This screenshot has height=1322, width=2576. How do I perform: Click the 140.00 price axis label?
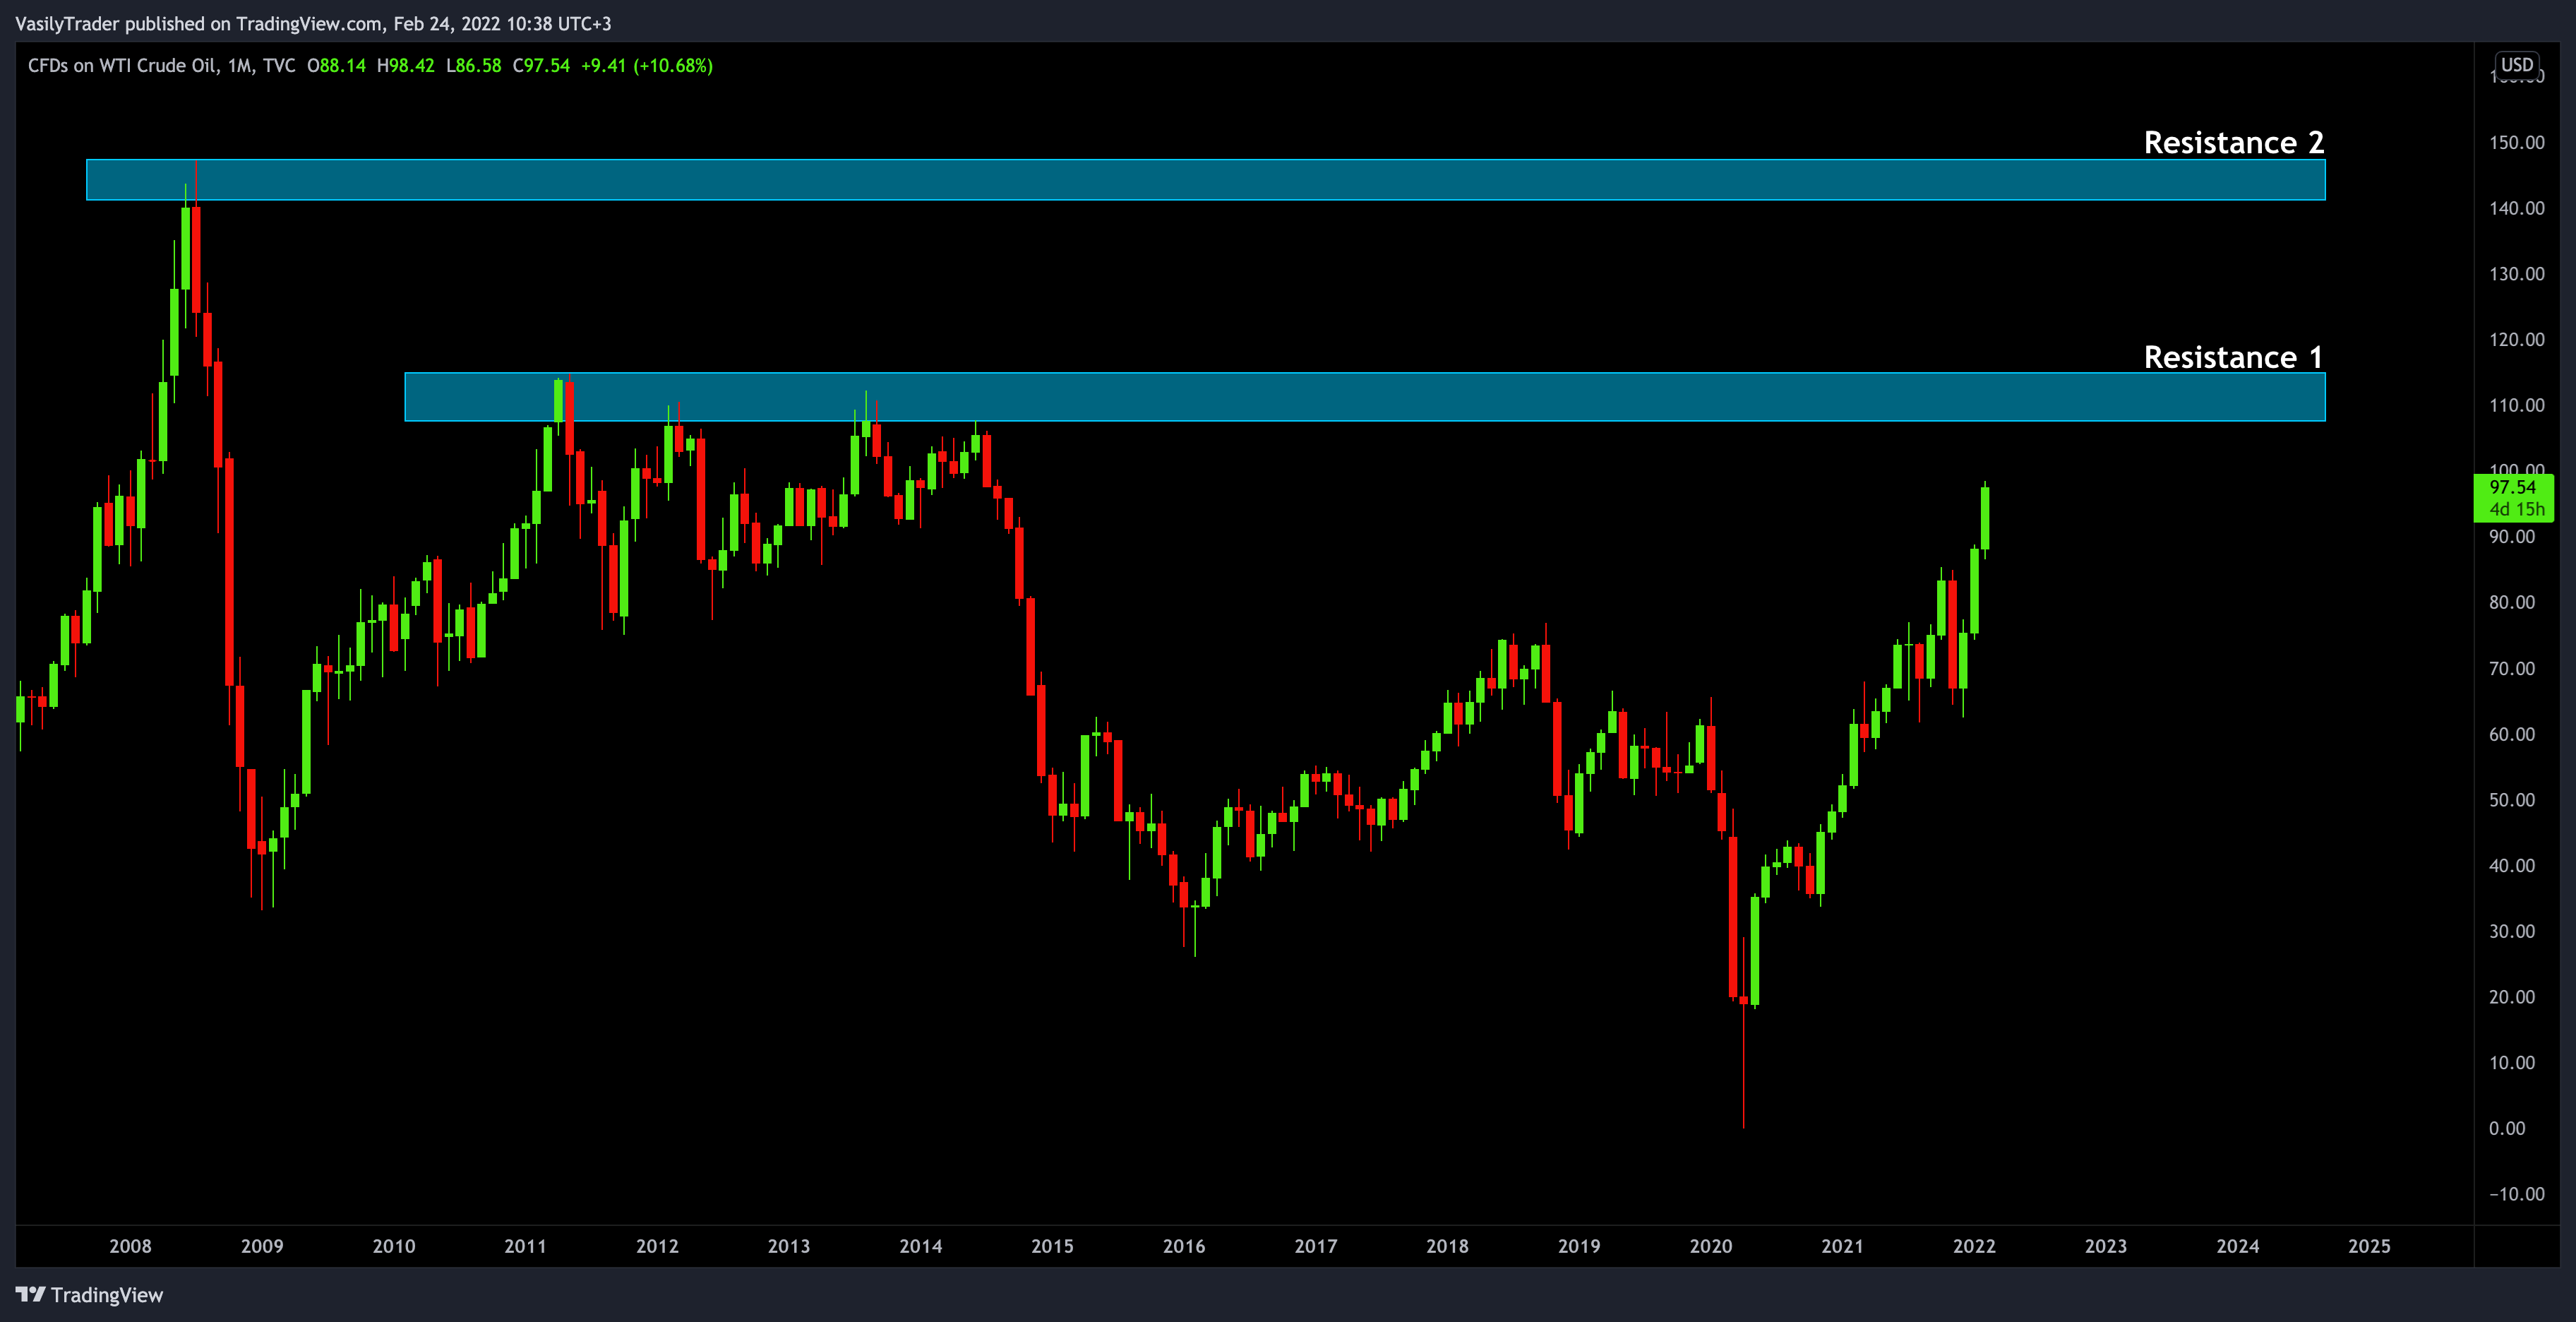pyautogui.click(x=2517, y=208)
